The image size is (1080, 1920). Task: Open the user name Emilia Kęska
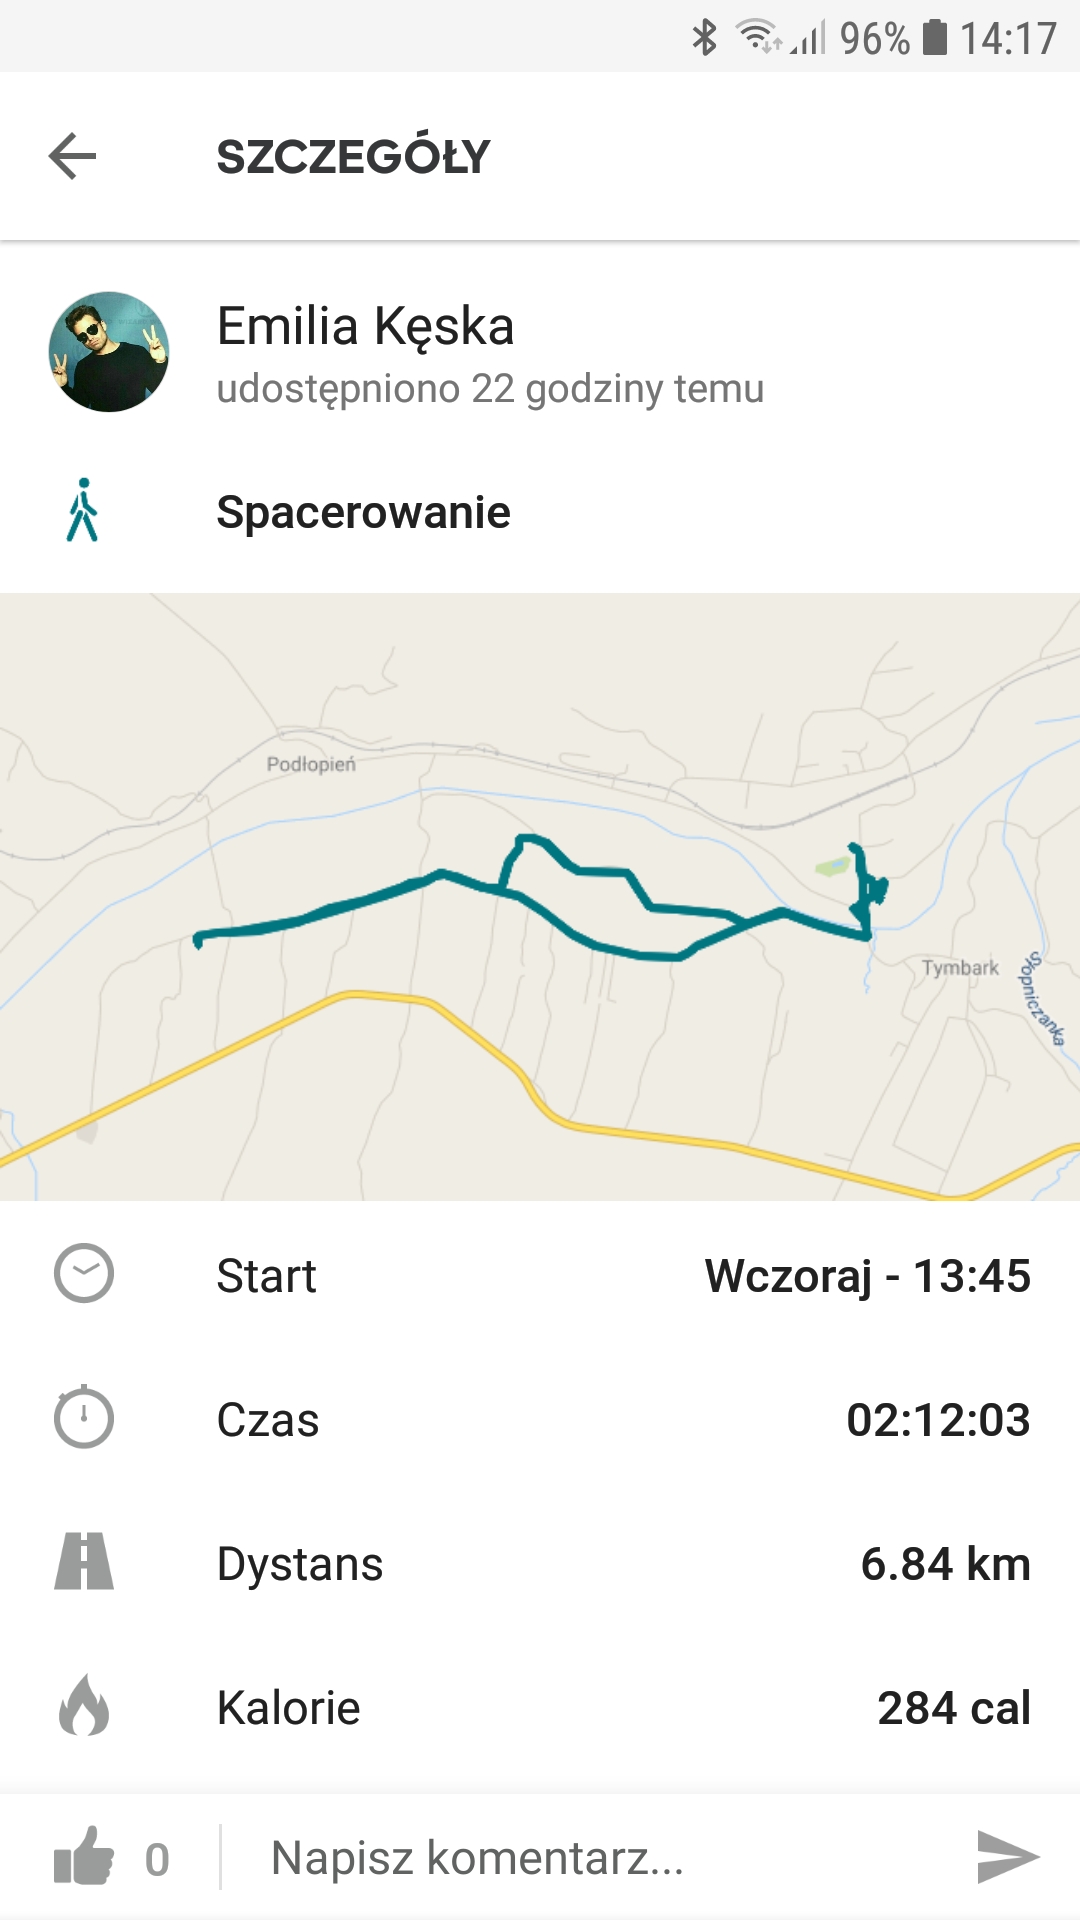pos(366,326)
